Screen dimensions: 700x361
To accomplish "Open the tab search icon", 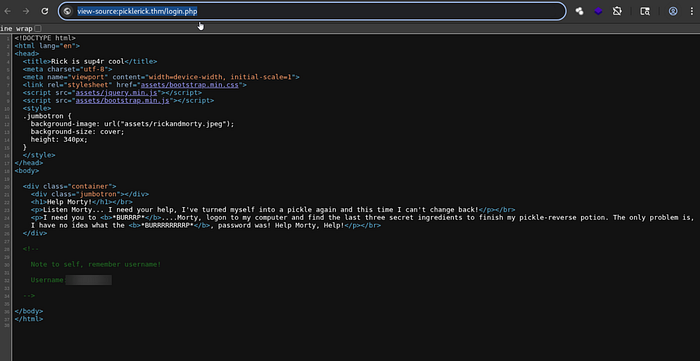I will (x=645, y=12).
